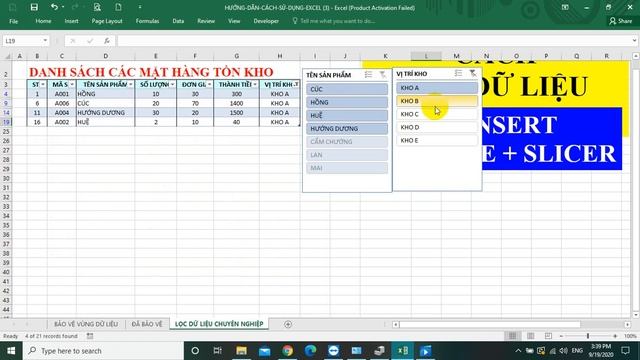Click the New document icon in quick access toolbar

click(118, 7)
